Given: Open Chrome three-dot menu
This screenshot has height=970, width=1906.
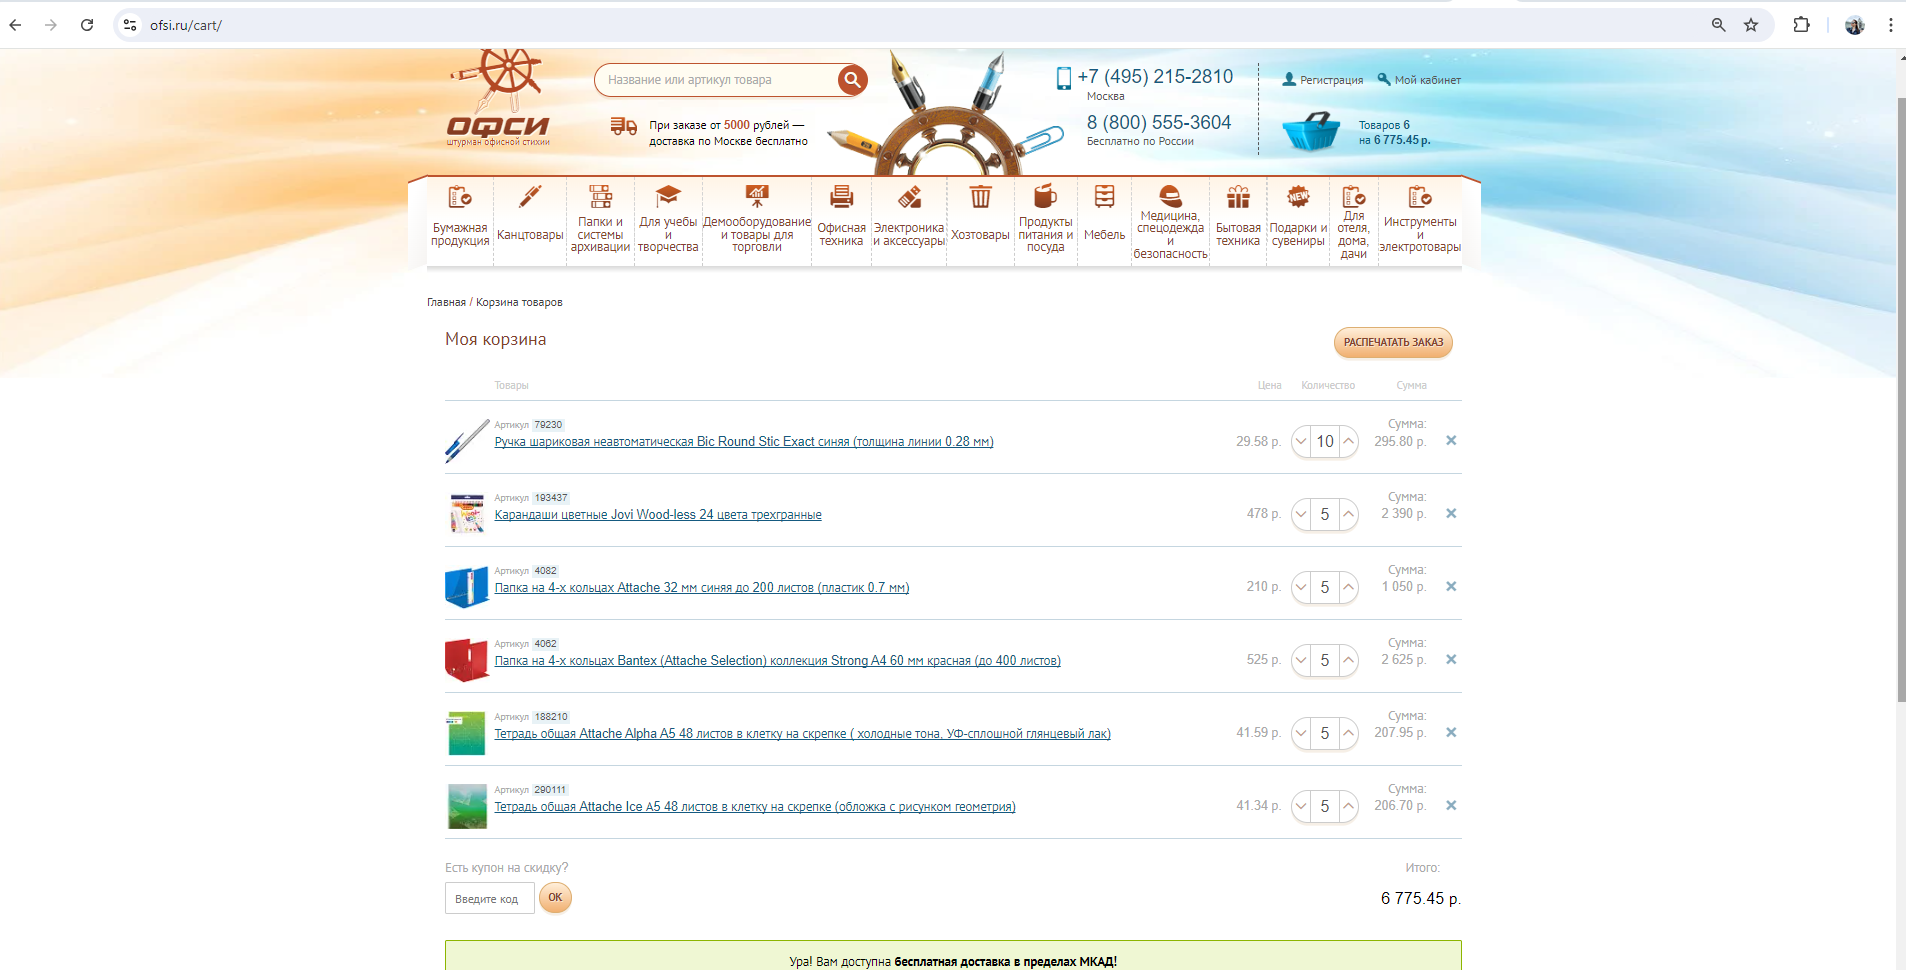Looking at the screenshot, I should click(1890, 25).
